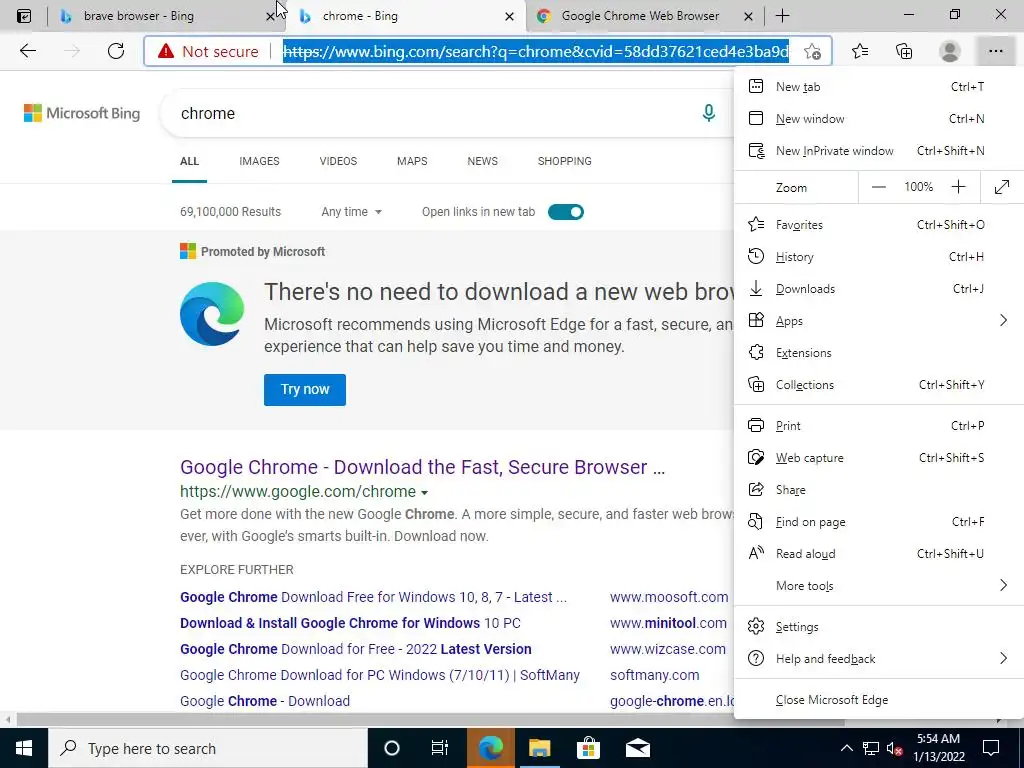Expand the More tools submenu
Viewport: 1024px width, 768px height.
[1003, 586]
